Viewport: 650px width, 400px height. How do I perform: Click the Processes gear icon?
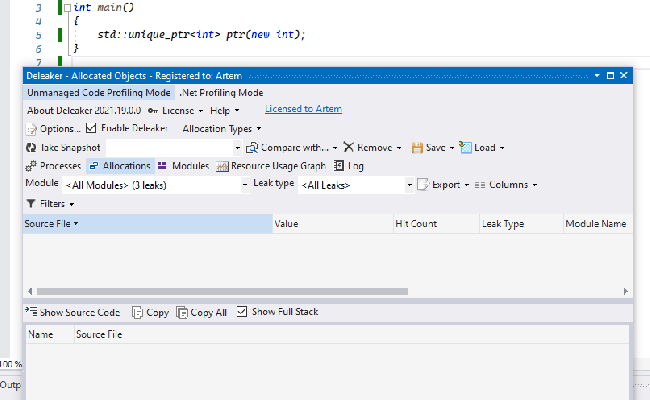tap(31, 166)
